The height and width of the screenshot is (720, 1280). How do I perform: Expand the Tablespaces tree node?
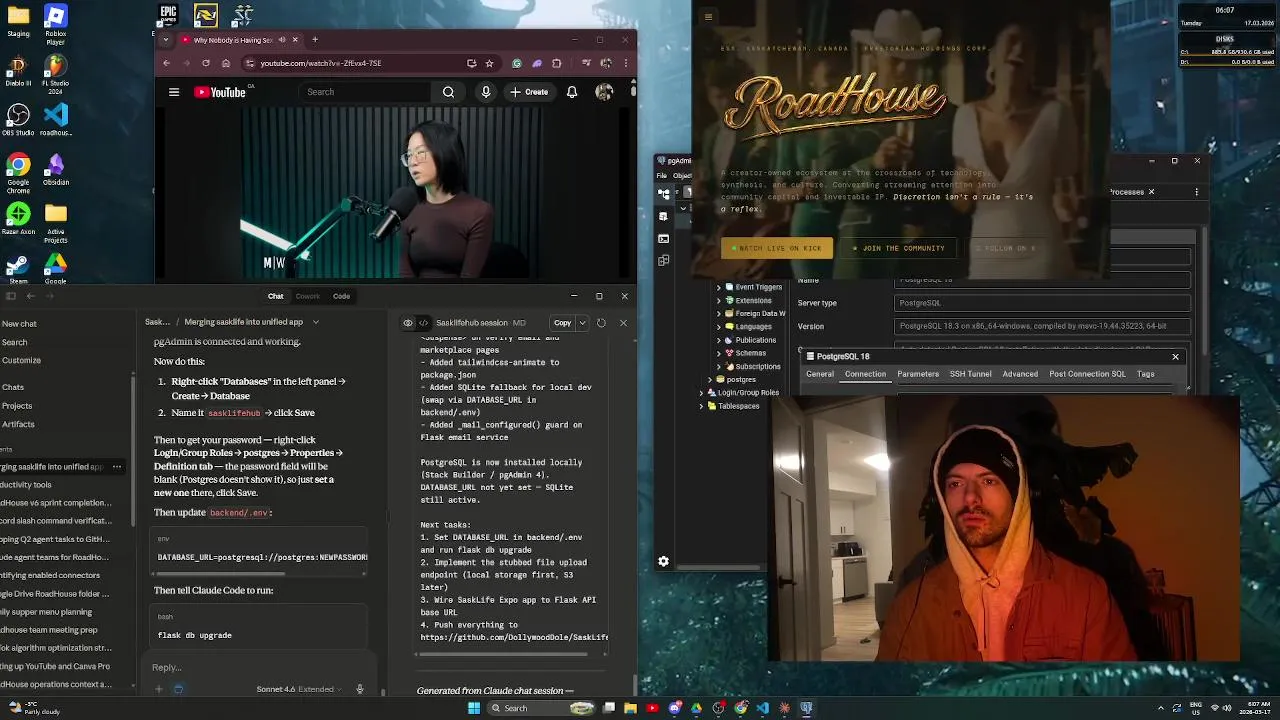tap(701, 406)
